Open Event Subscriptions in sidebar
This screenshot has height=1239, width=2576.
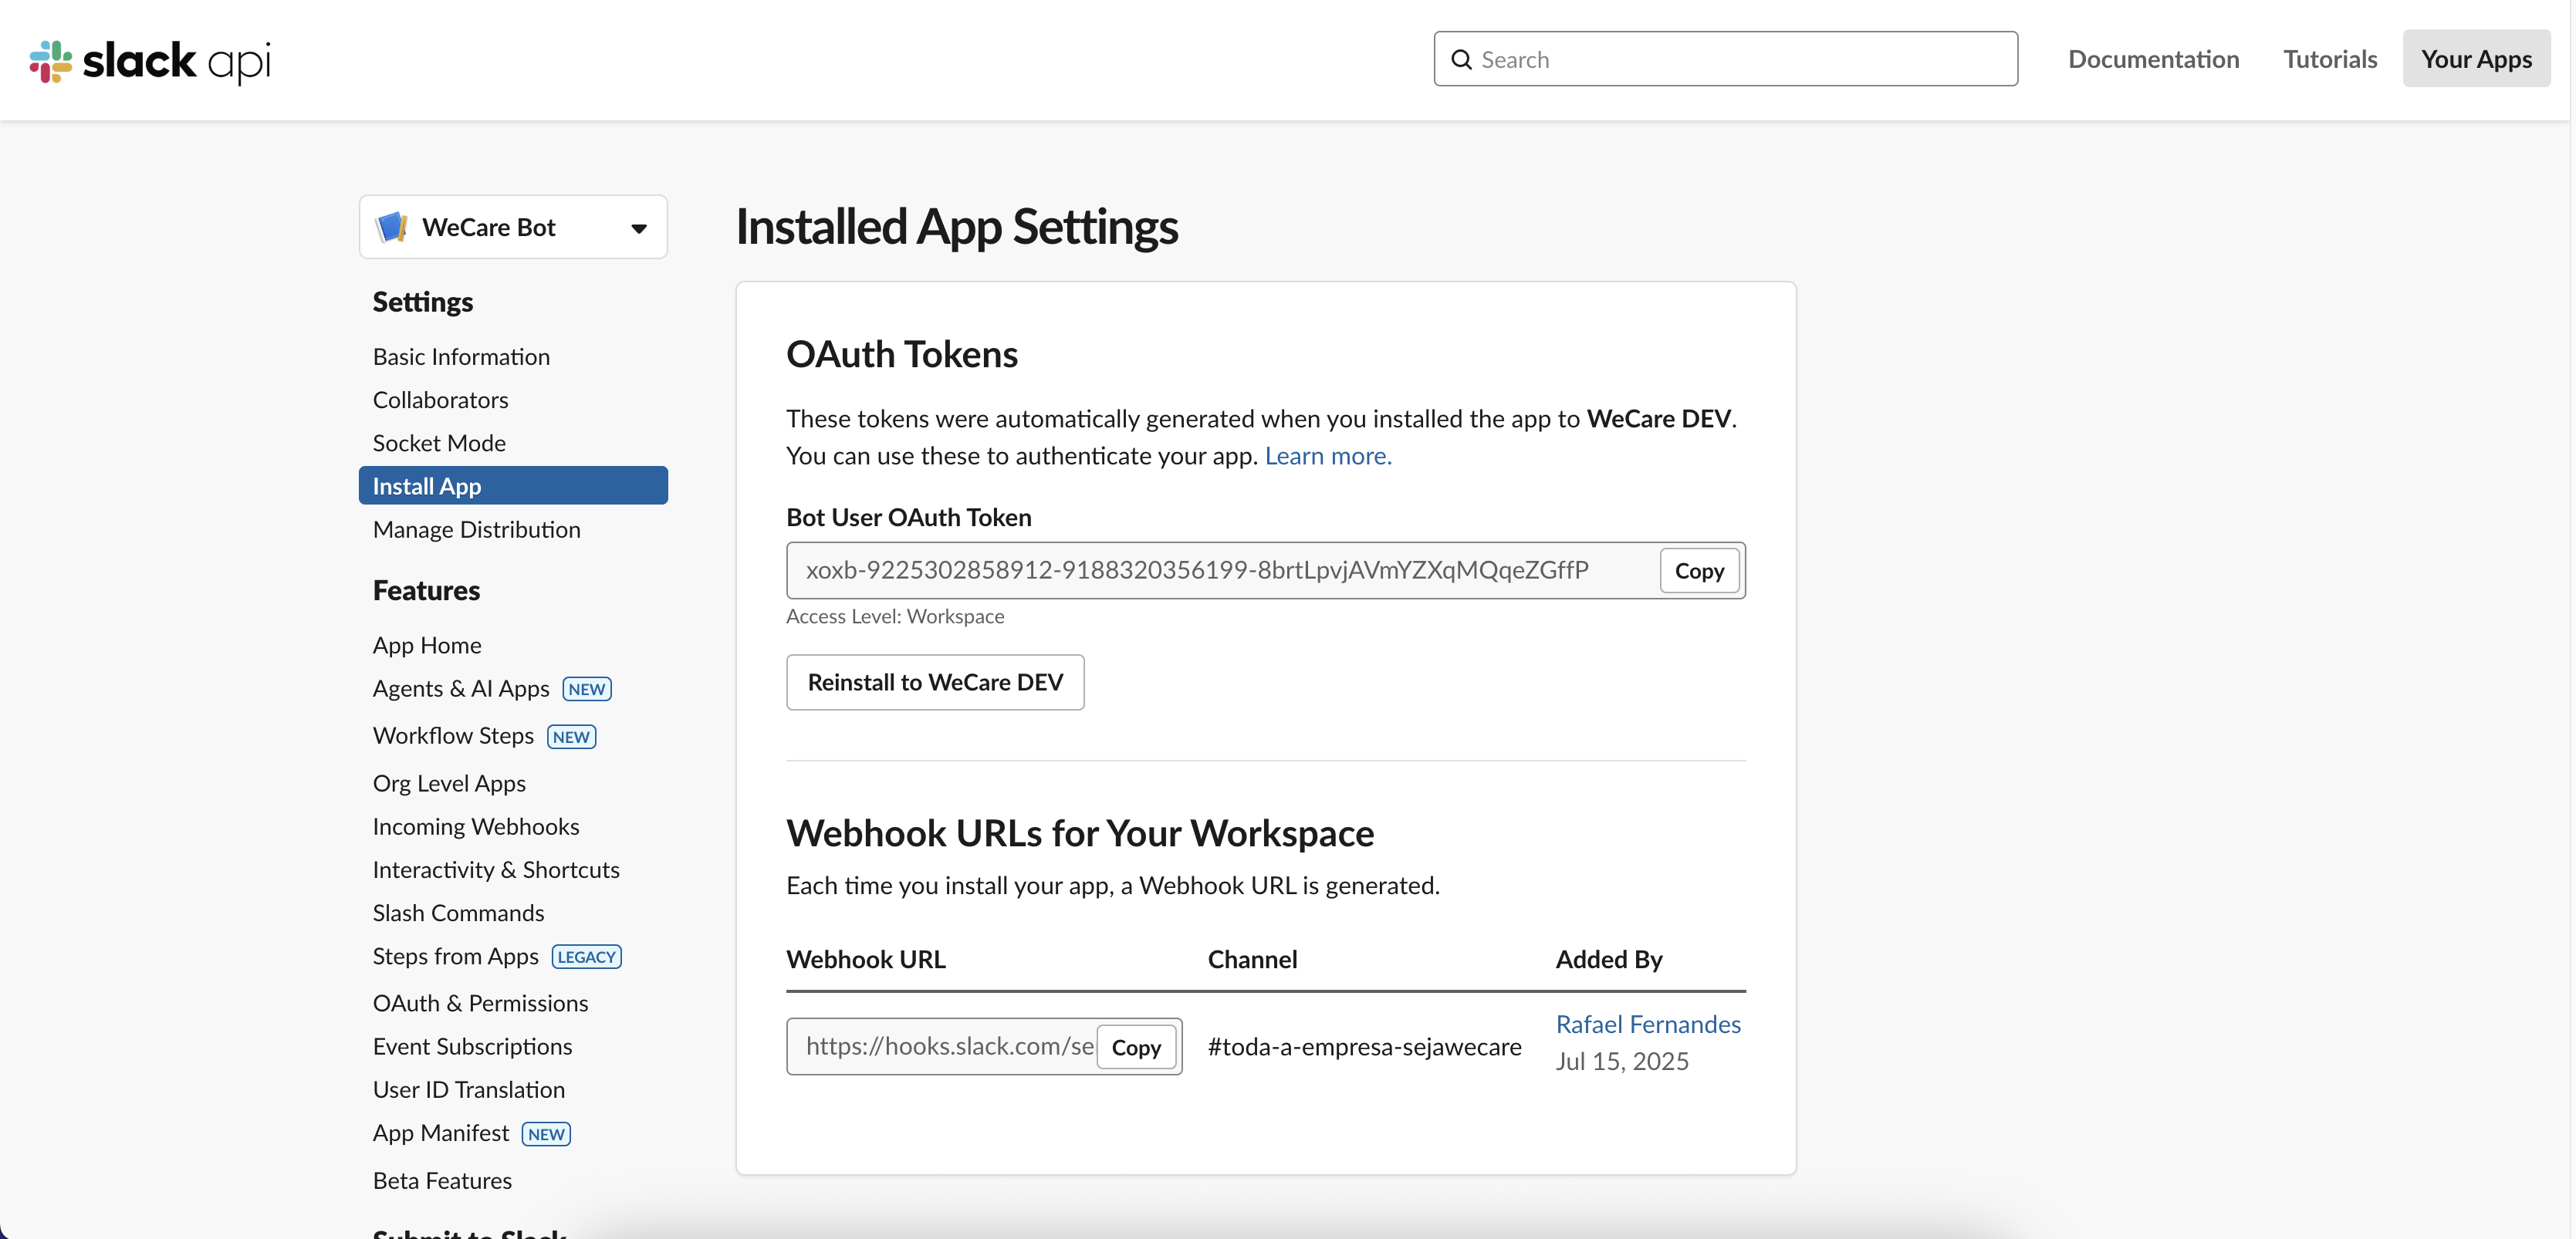click(x=472, y=1046)
